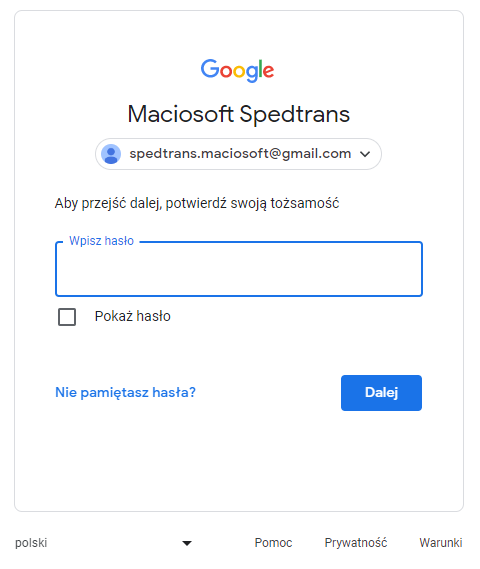Open the Prywatność footer link
480x569 pixels.
[x=356, y=543]
